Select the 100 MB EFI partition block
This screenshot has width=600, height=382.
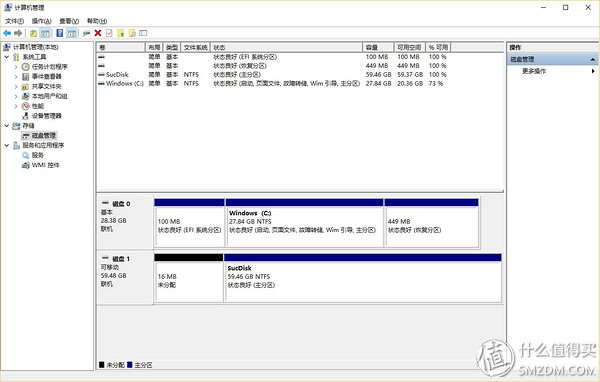(189, 222)
